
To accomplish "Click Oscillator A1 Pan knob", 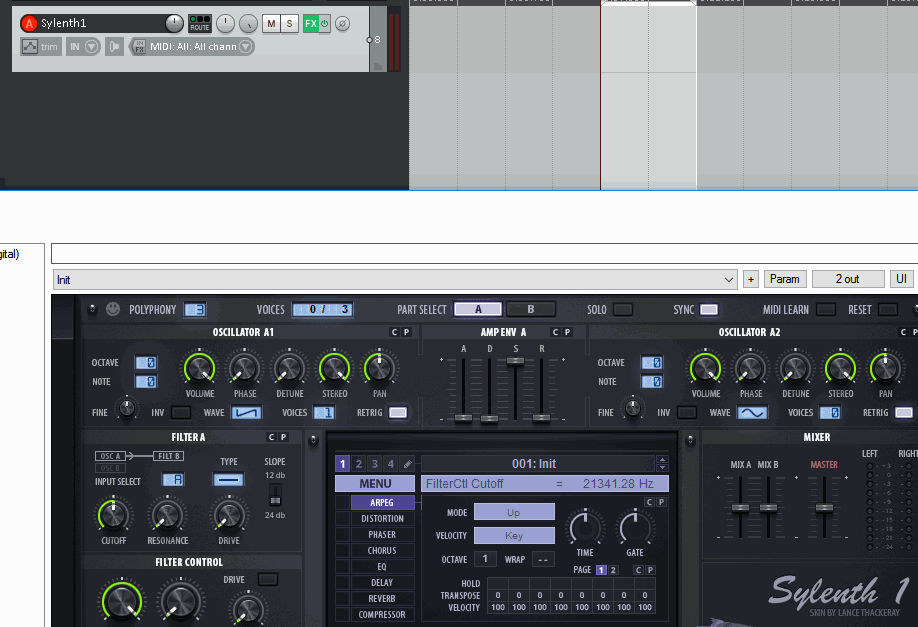I will (379, 368).
